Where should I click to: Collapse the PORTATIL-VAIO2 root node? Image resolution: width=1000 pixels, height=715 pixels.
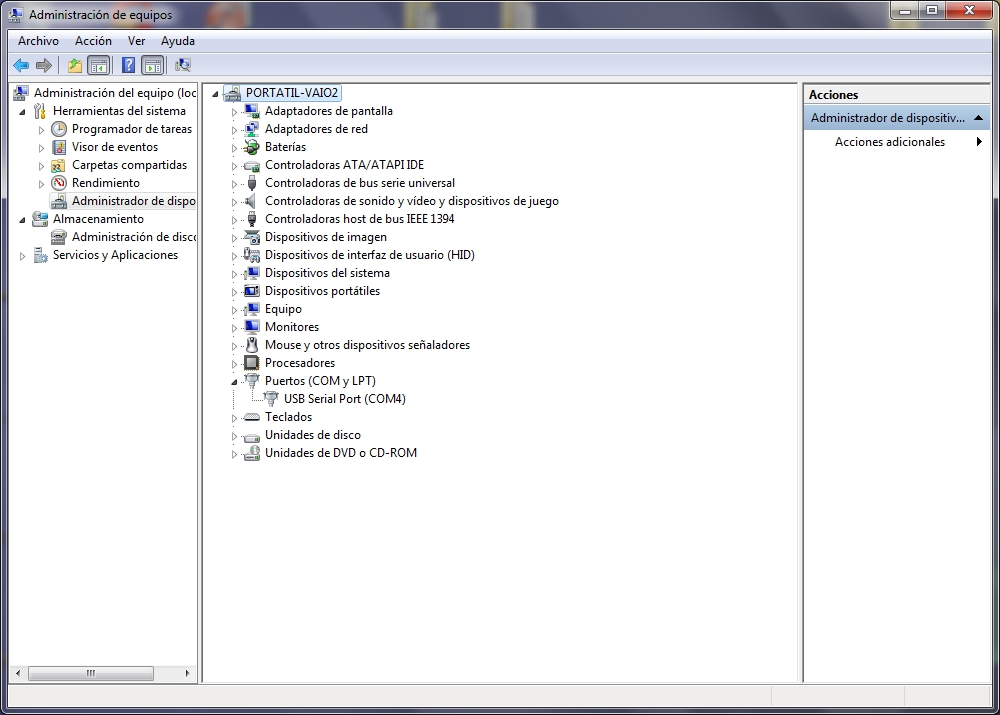[x=216, y=94]
